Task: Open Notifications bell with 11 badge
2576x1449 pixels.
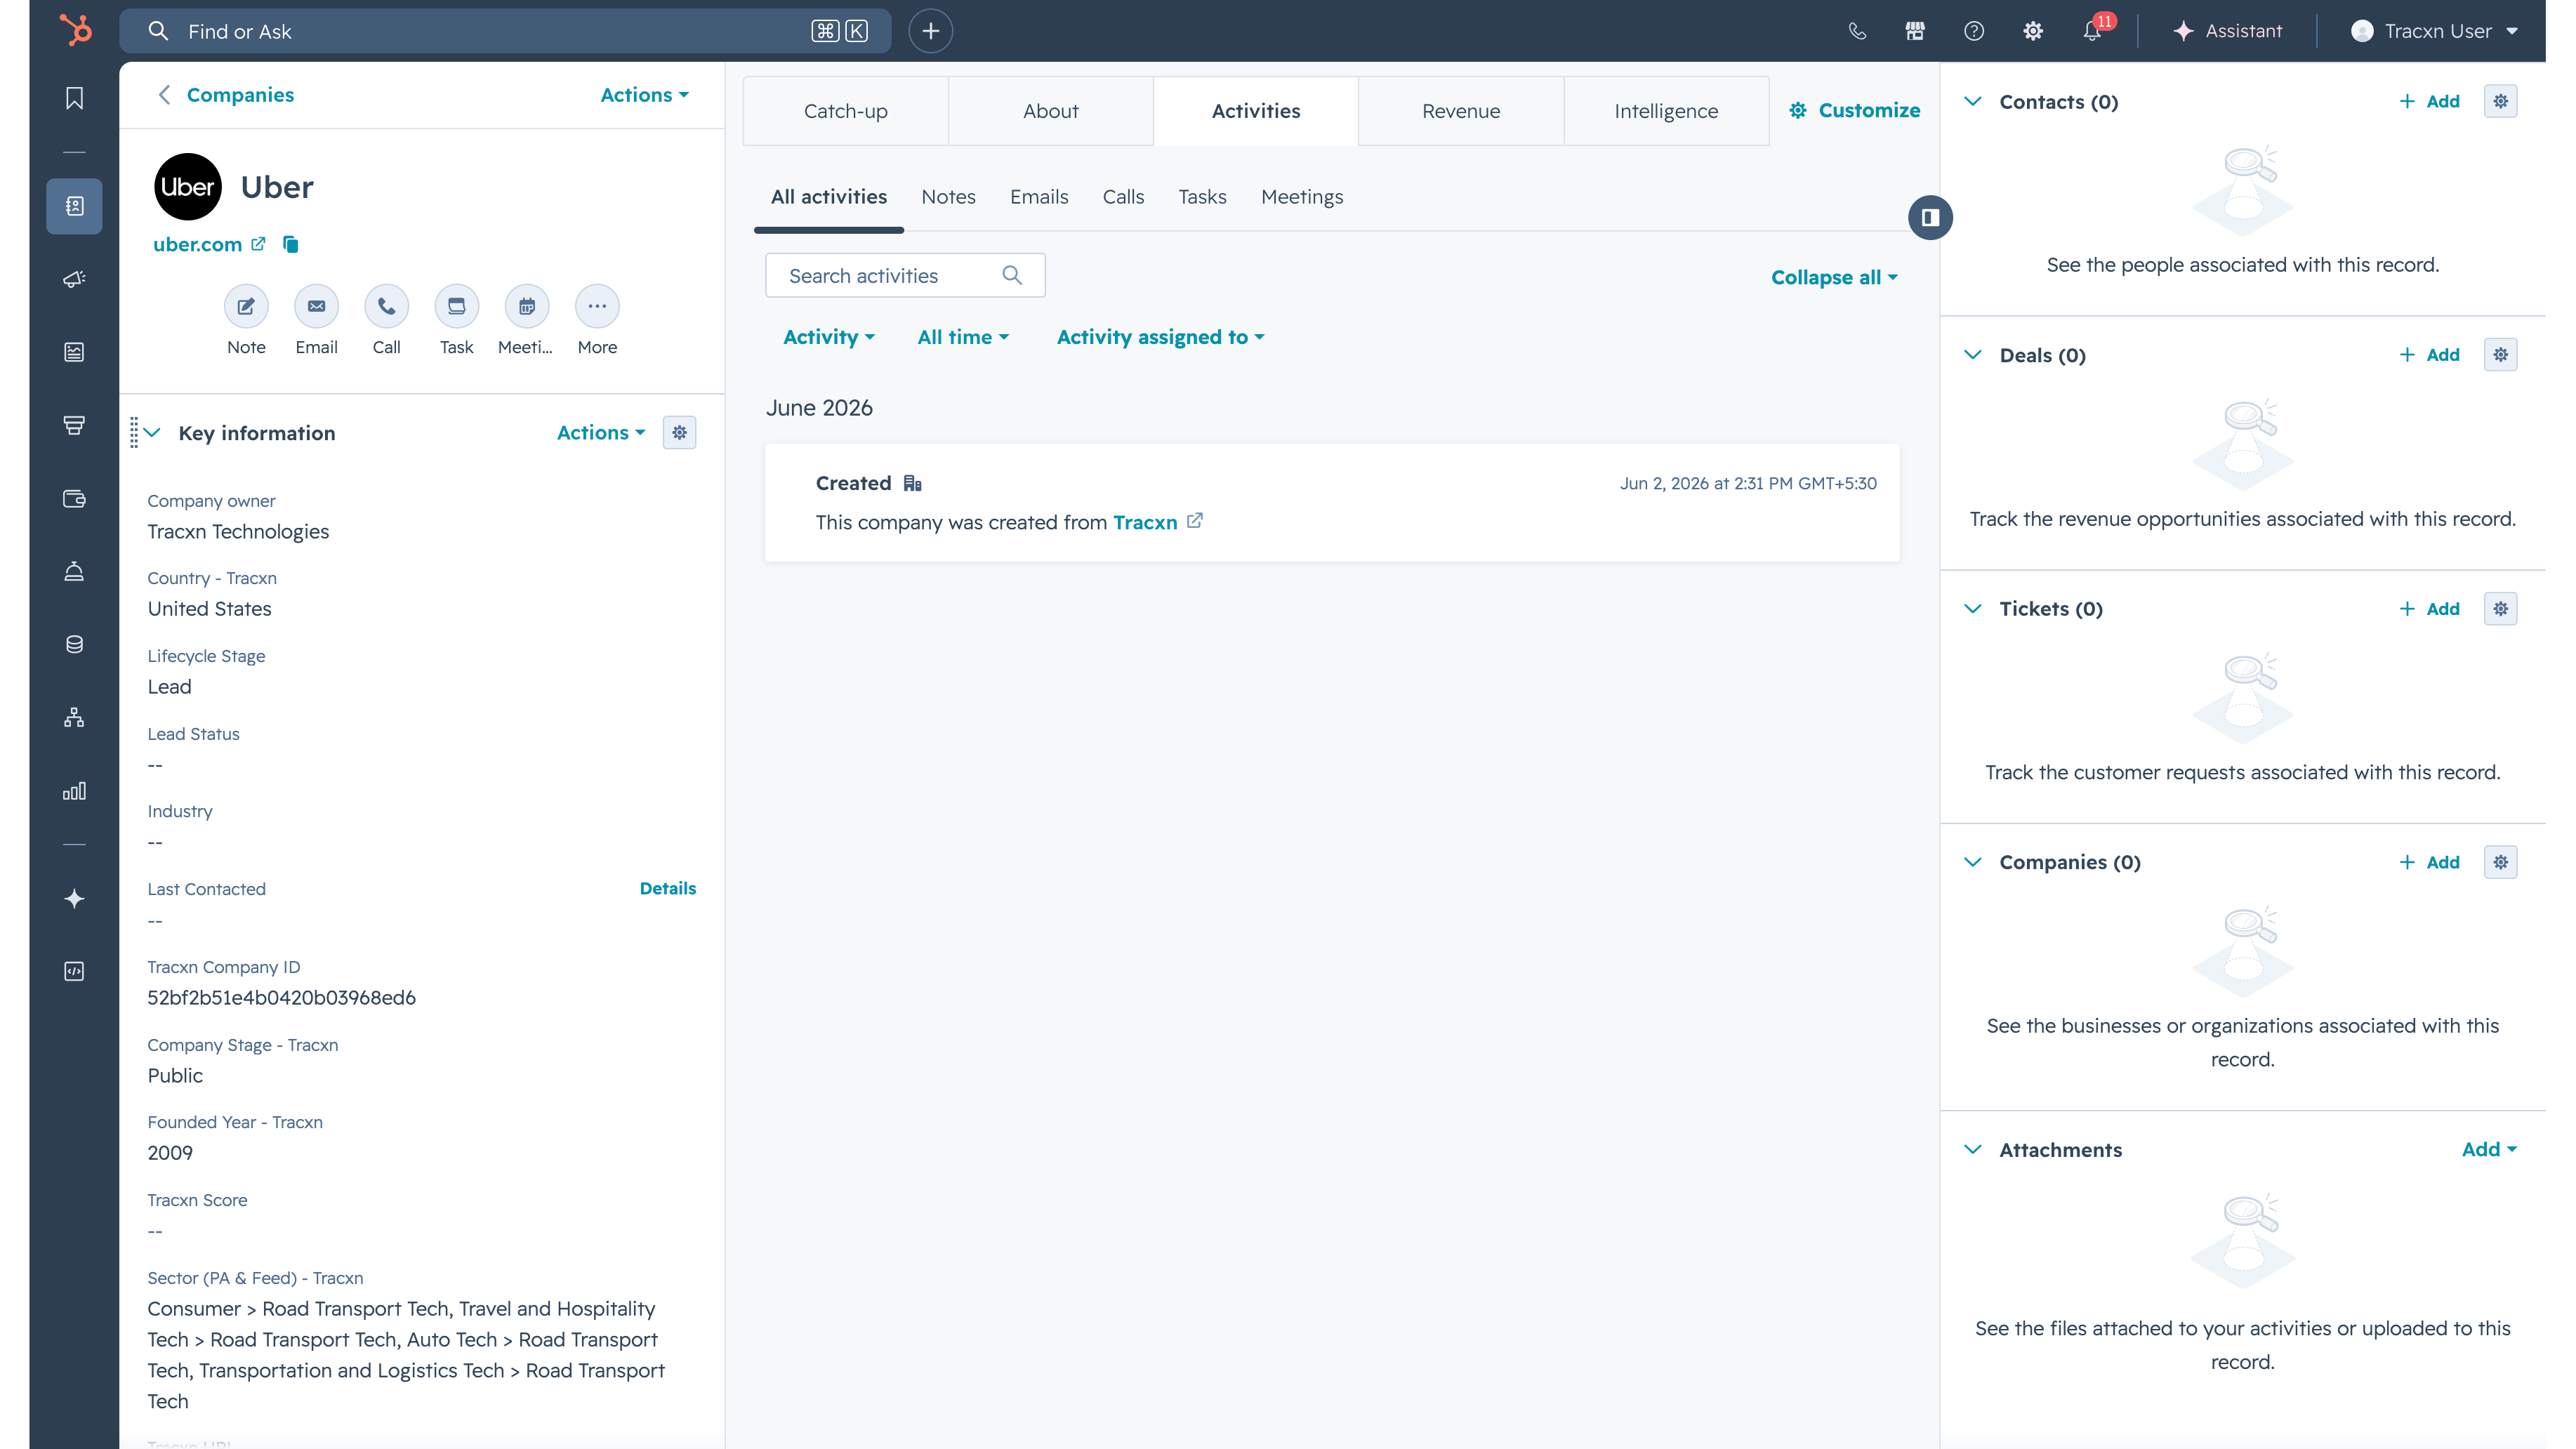Action: point(2093,31)
